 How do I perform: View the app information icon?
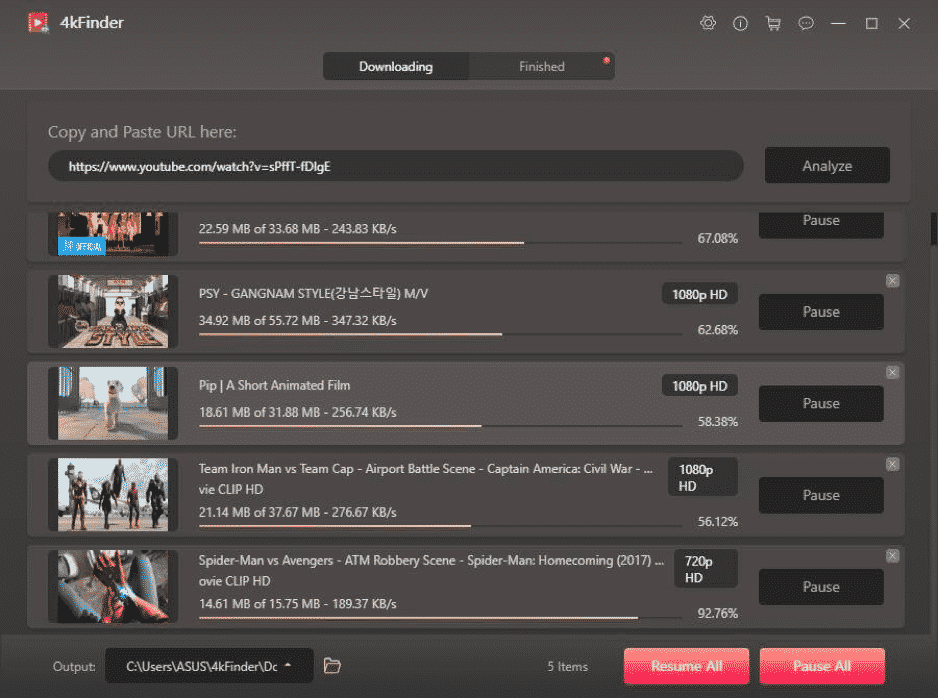click(x=740, y=22)
